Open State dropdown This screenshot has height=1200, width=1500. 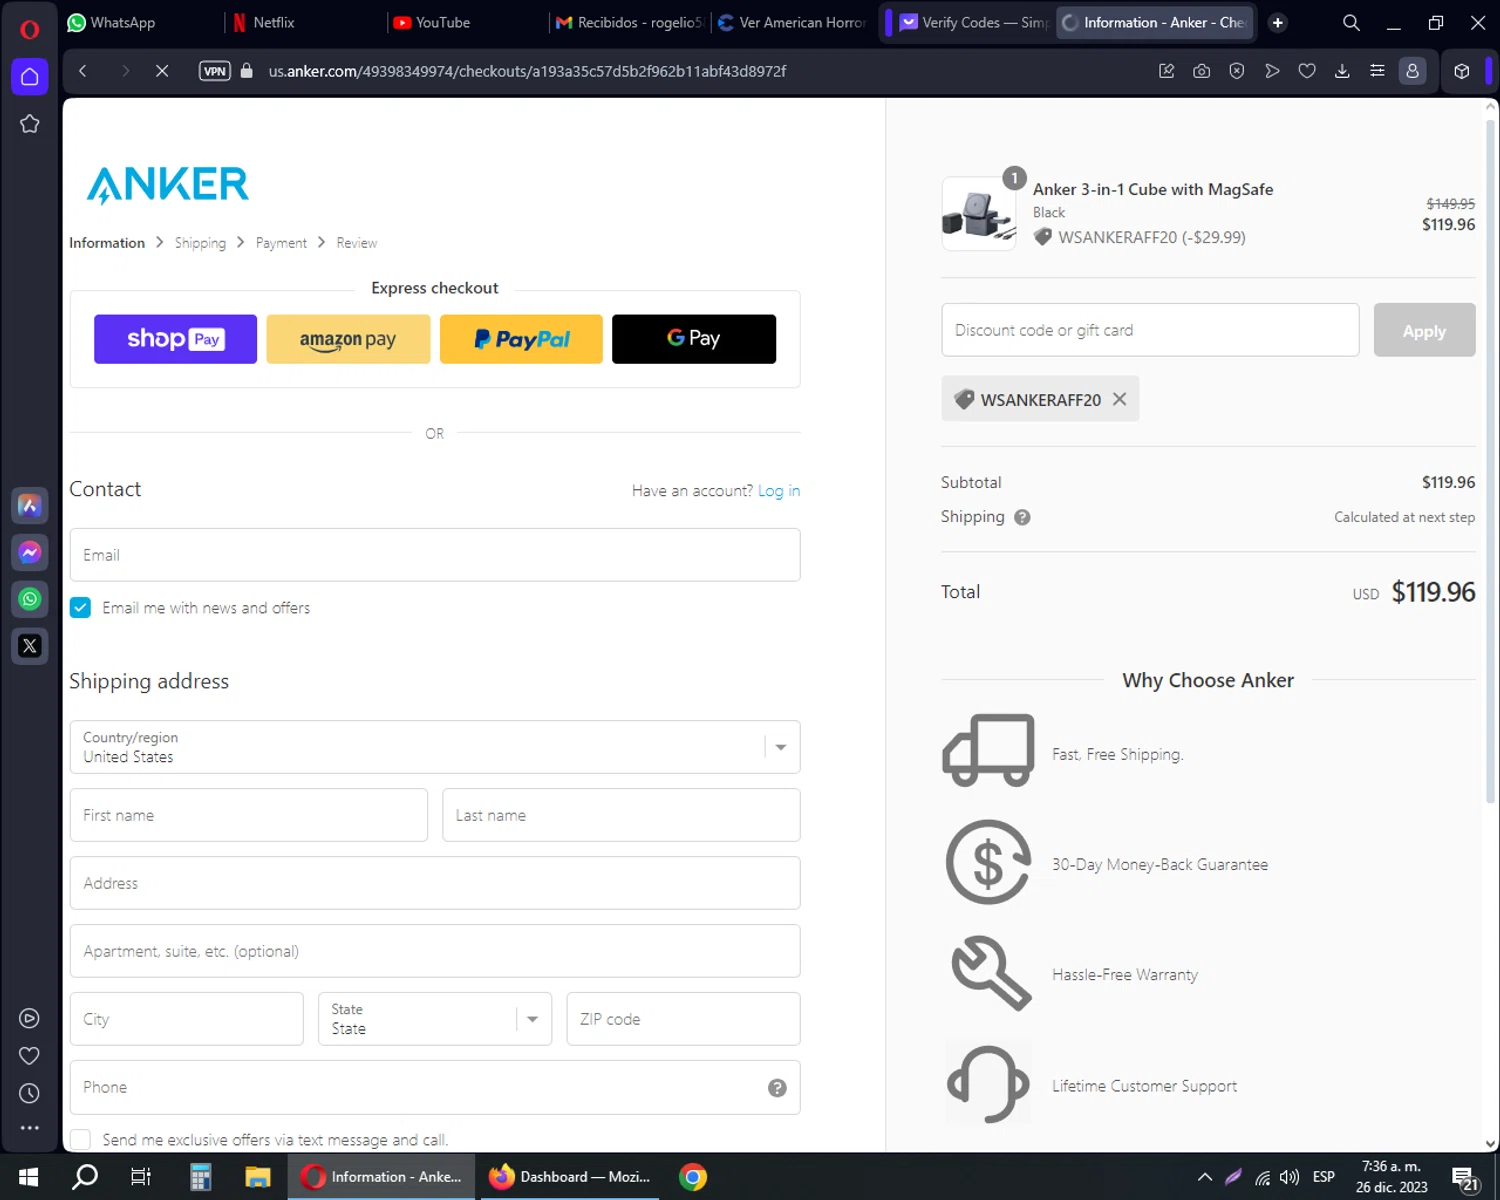coord(435,1019)
